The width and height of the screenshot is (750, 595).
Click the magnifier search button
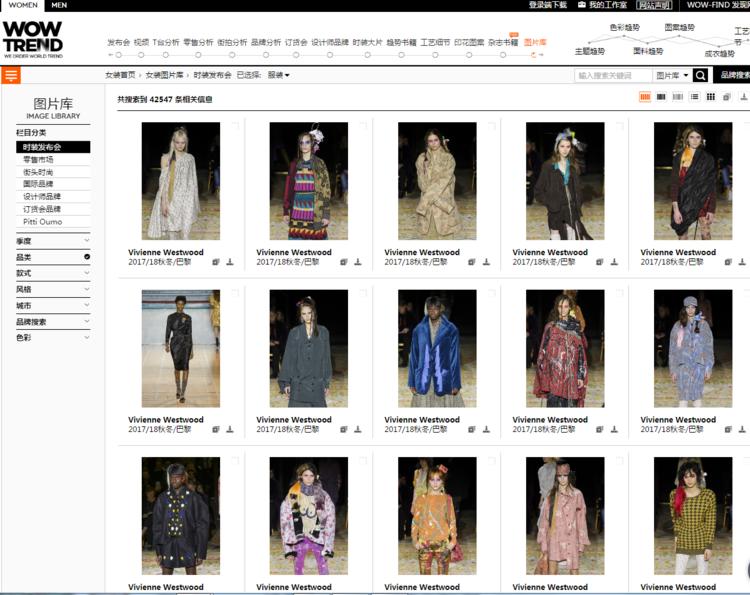pyautogui.click(x=701, y=76)
